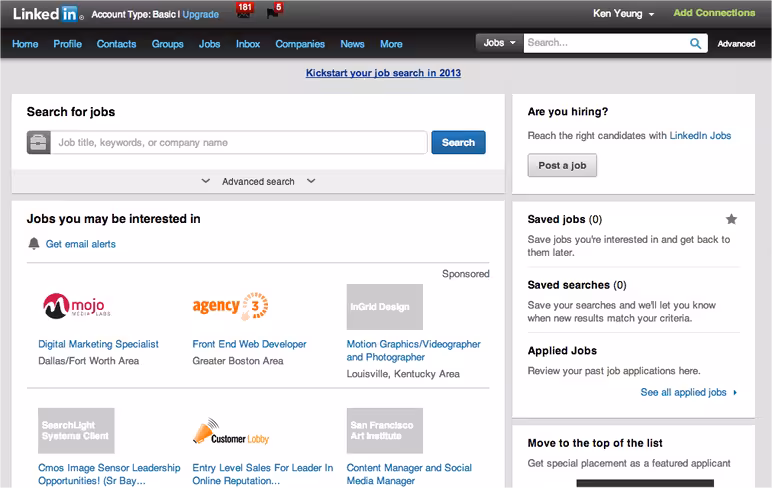The width and height of the screenshot is (772, 488).
Task: Click the Upgrade account link
Action: 200,14
